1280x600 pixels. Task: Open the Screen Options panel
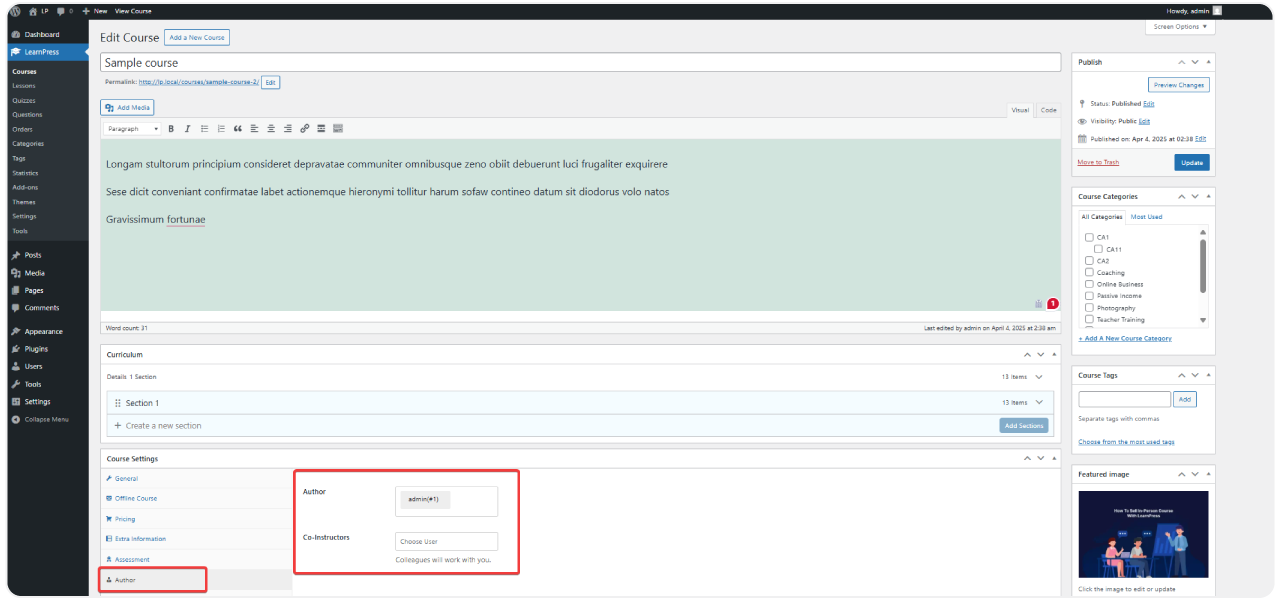point(1180,27)
